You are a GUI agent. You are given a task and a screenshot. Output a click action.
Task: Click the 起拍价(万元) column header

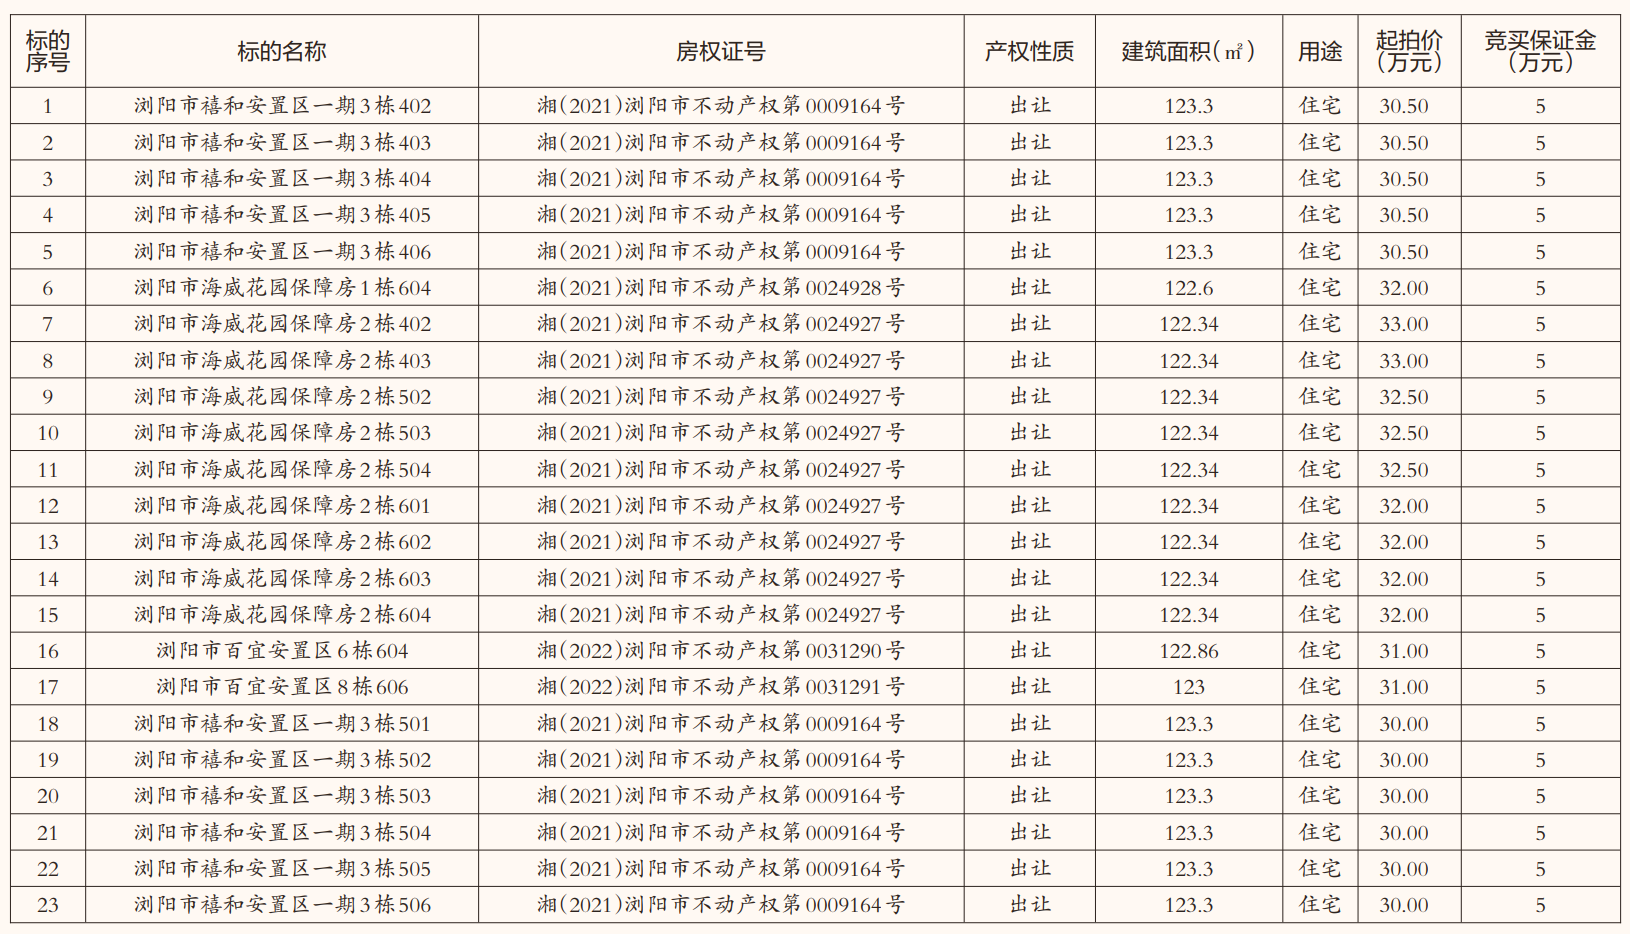tap(1409, 51)
